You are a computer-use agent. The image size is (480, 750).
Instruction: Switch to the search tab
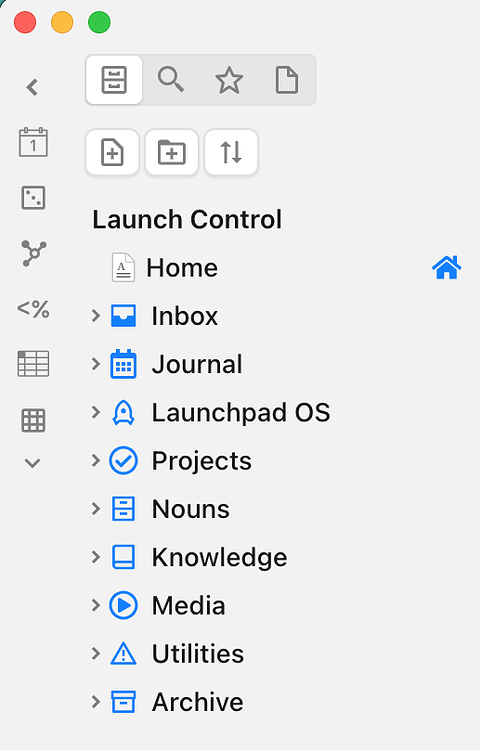tap(171, 79)
